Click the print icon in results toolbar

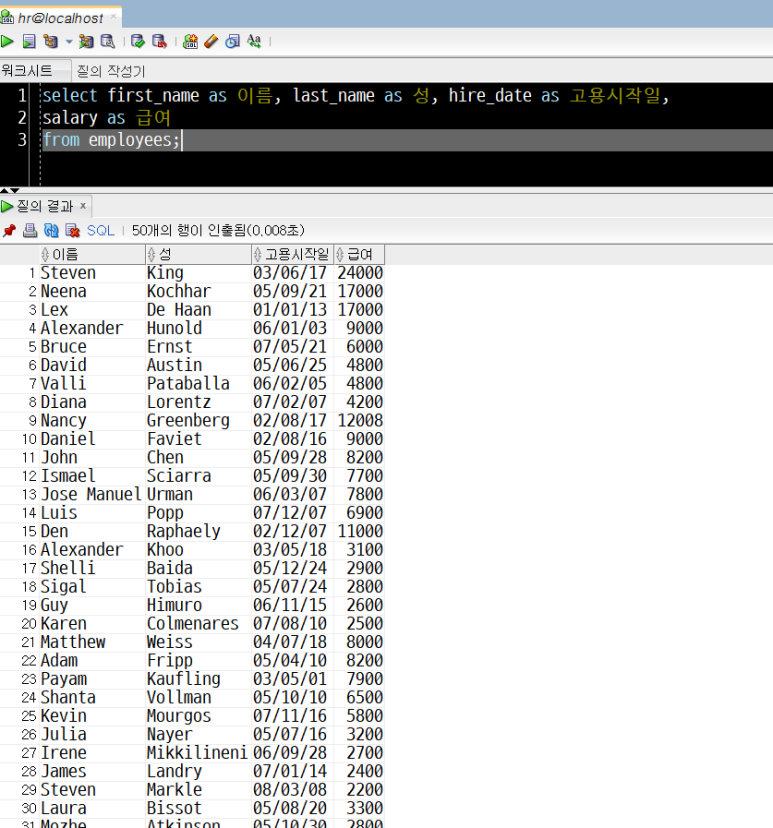(x=30, y=230)
